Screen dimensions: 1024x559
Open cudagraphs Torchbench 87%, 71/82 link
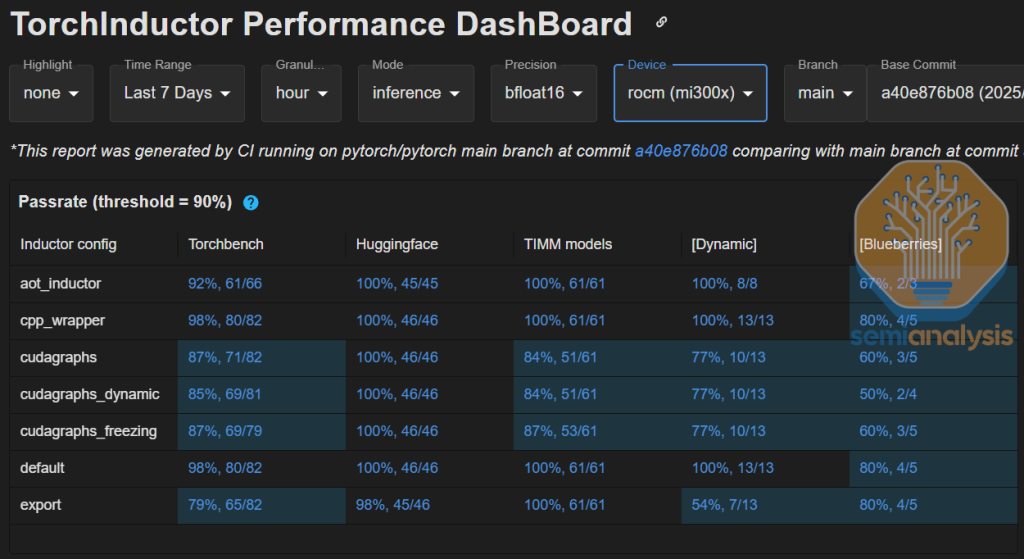pos(225,357)
